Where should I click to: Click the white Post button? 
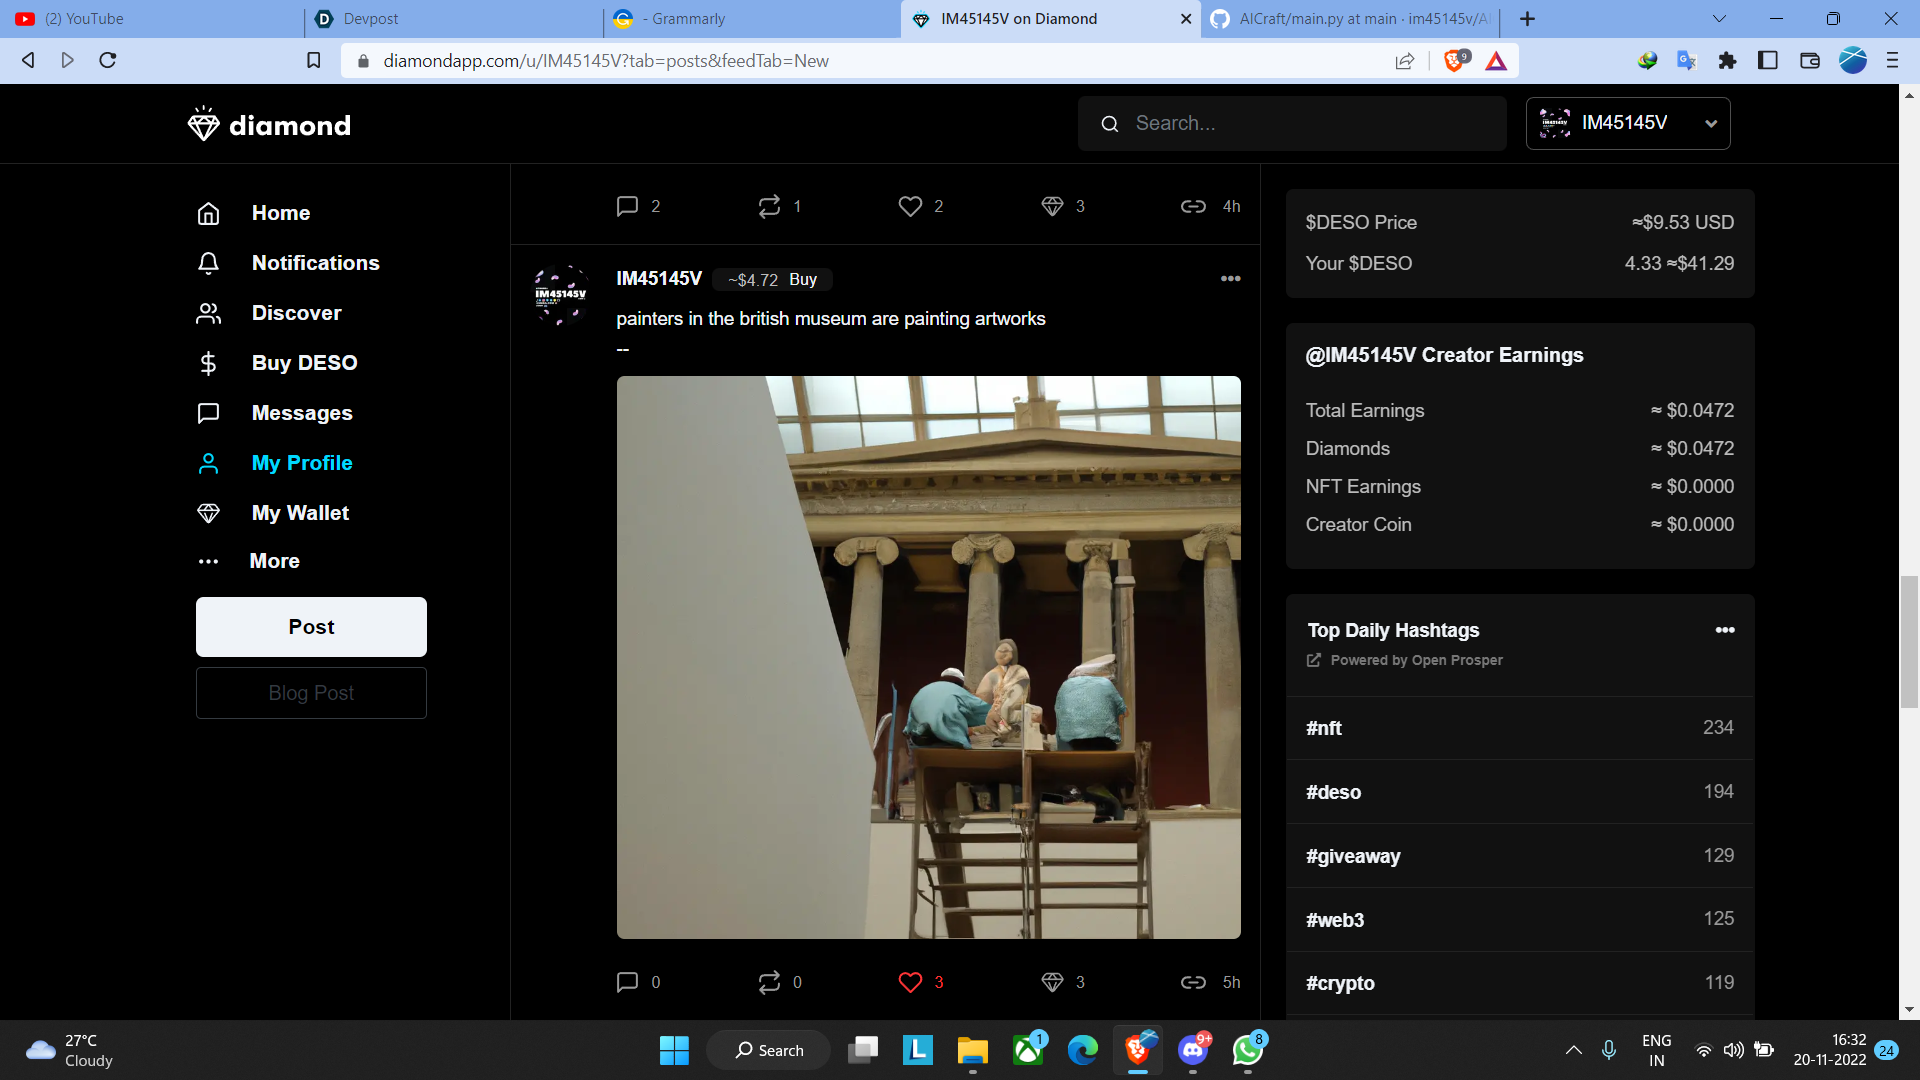[311, 627]
